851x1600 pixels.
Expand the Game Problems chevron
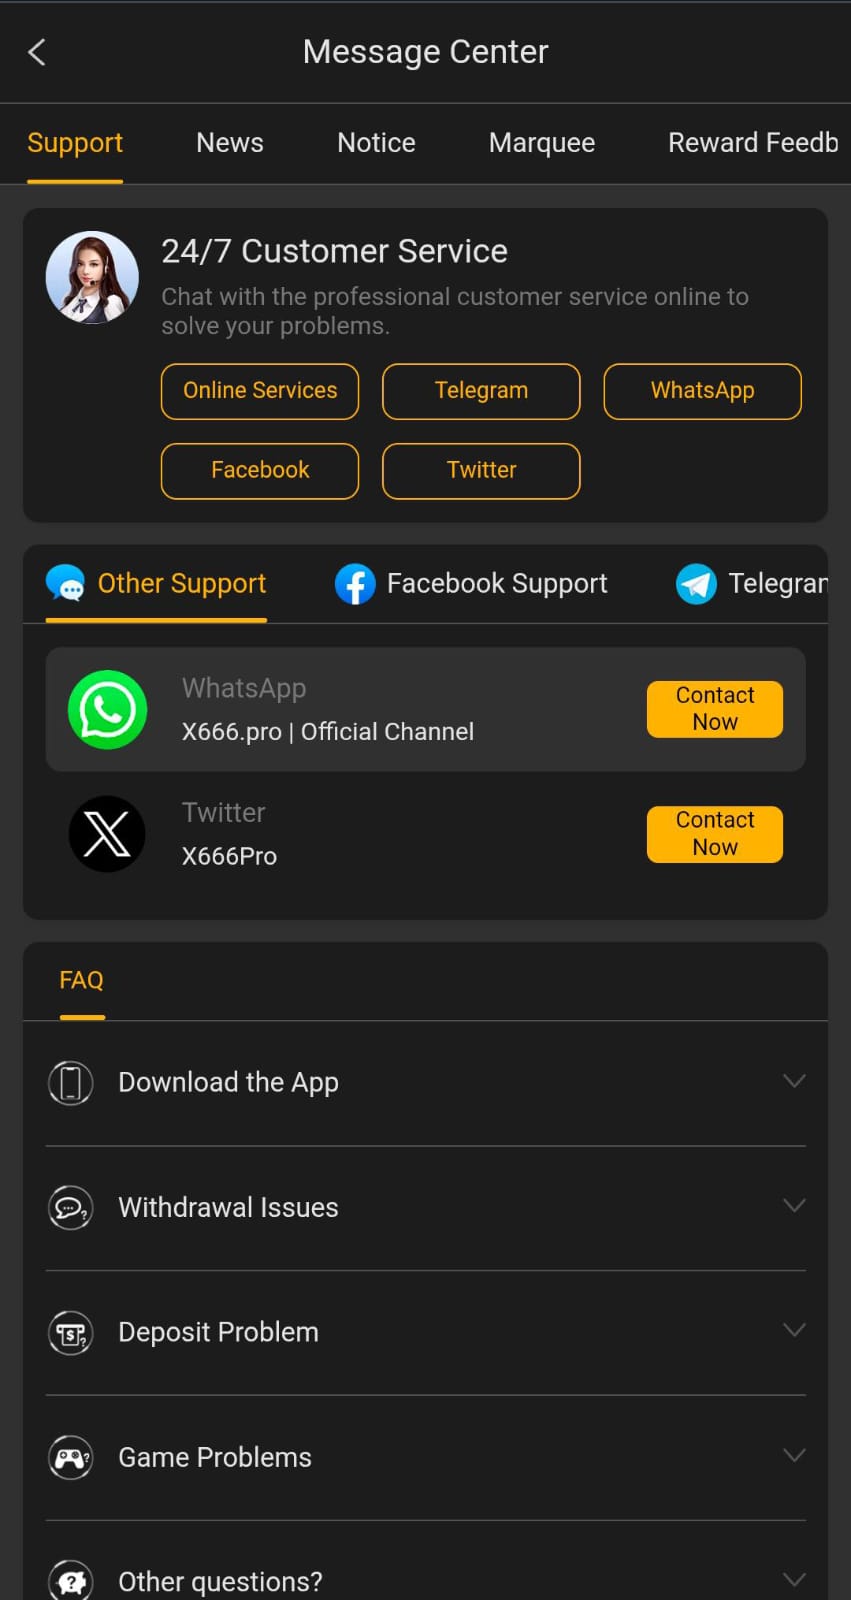point(794,1456)
